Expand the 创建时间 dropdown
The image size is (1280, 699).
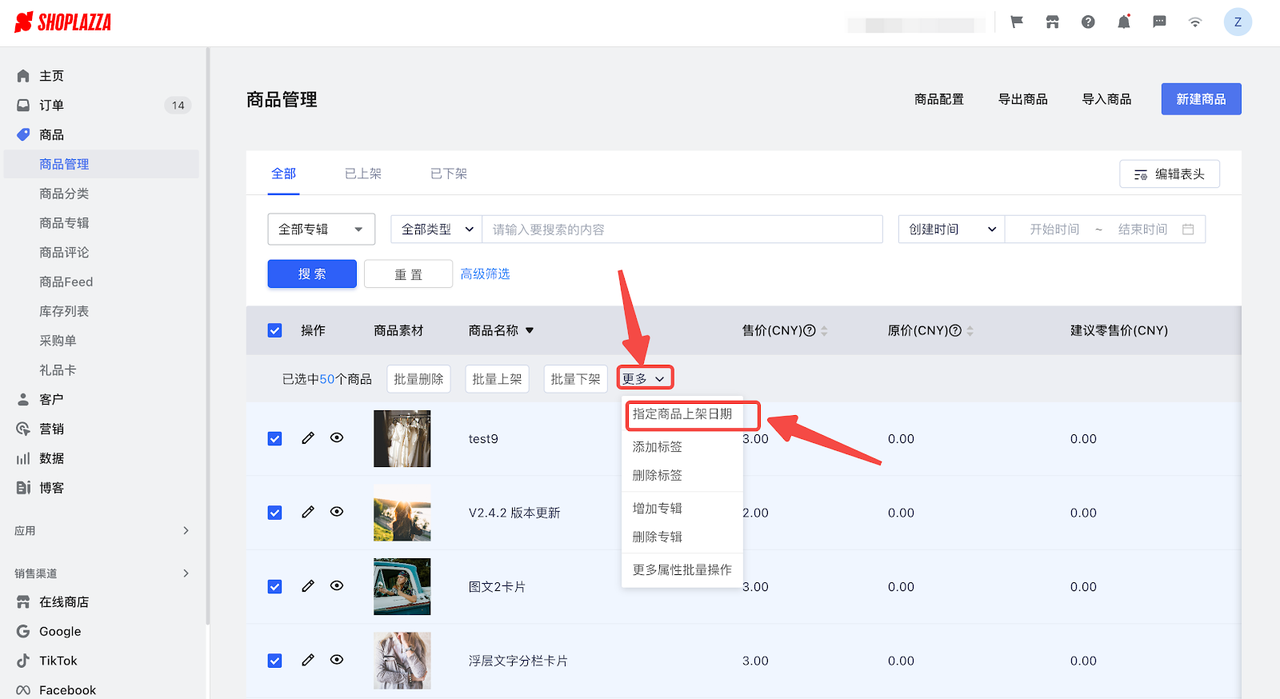click(949, 228)
